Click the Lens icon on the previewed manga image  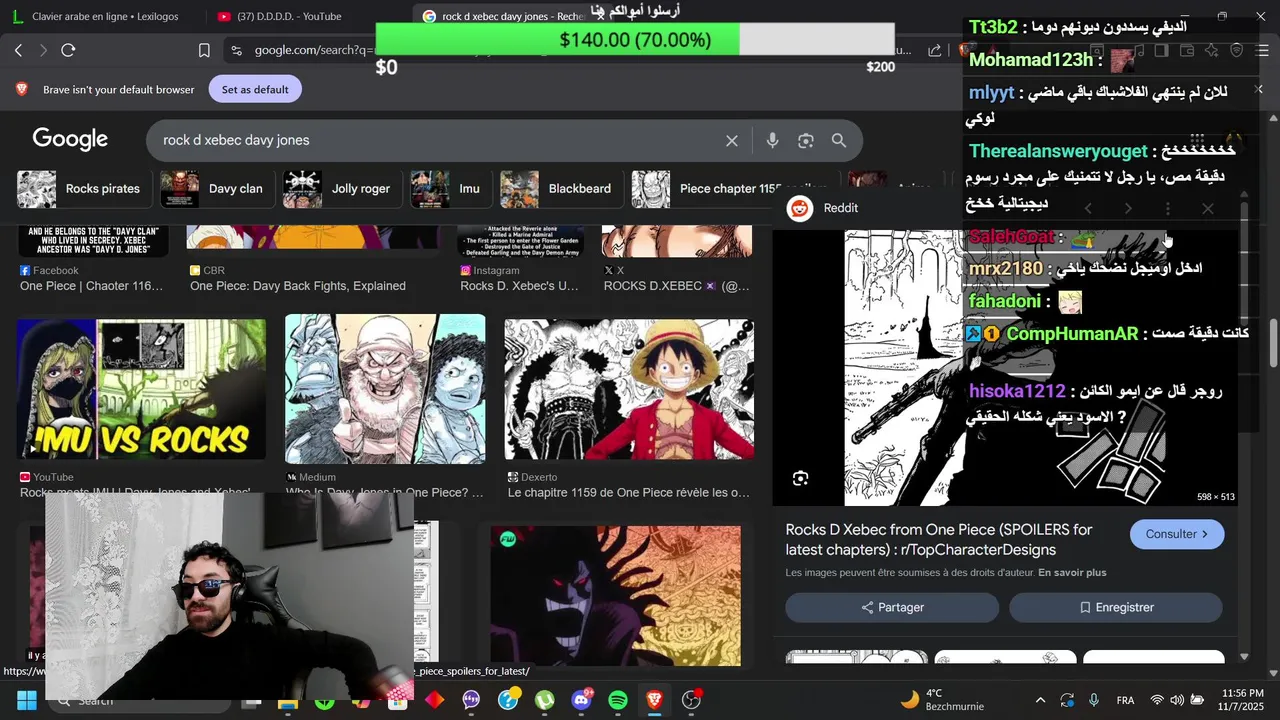click(800, 479)
